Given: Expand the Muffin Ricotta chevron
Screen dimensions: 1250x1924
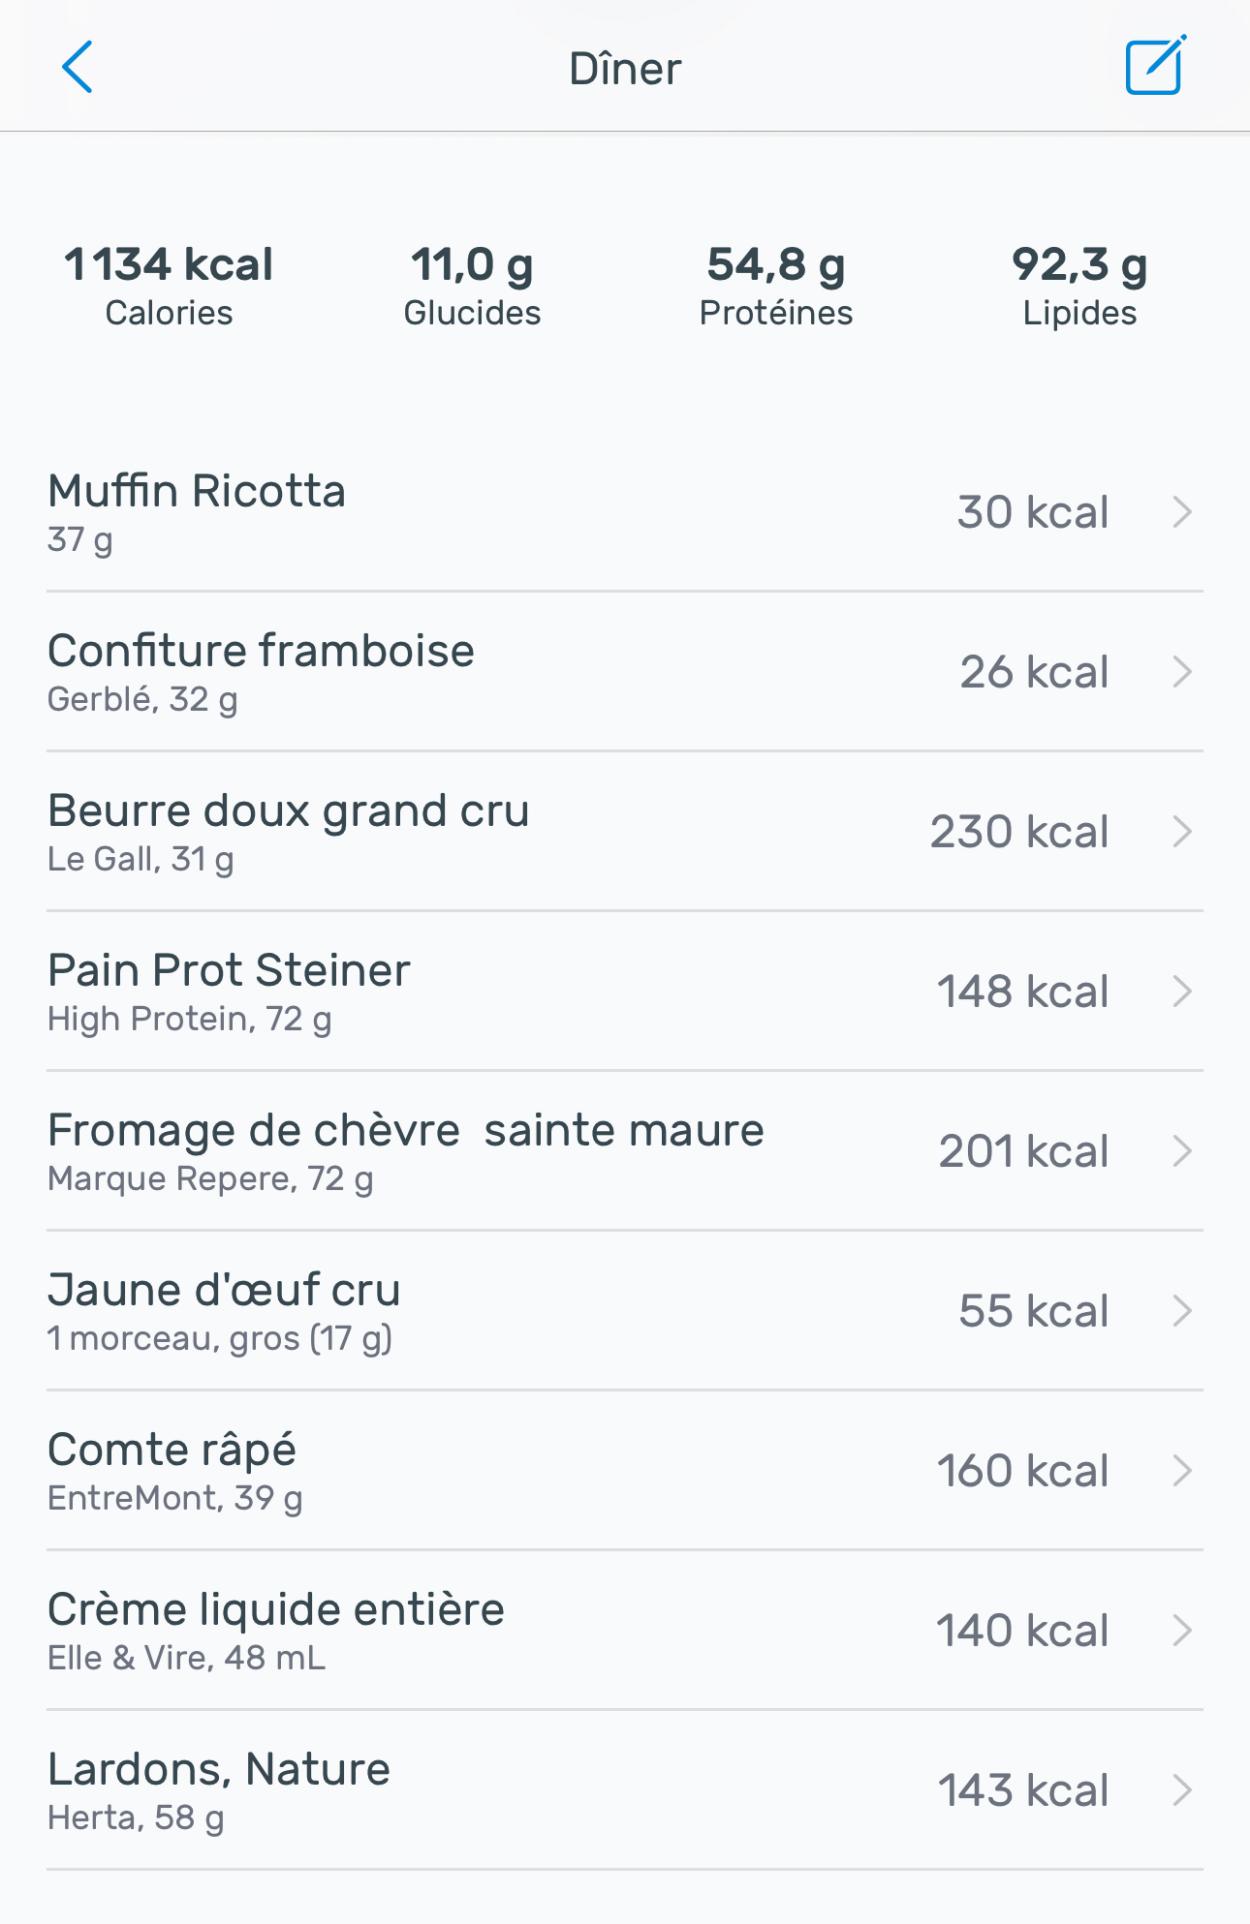Looking at the screenshot, I should pos(1182,512).
